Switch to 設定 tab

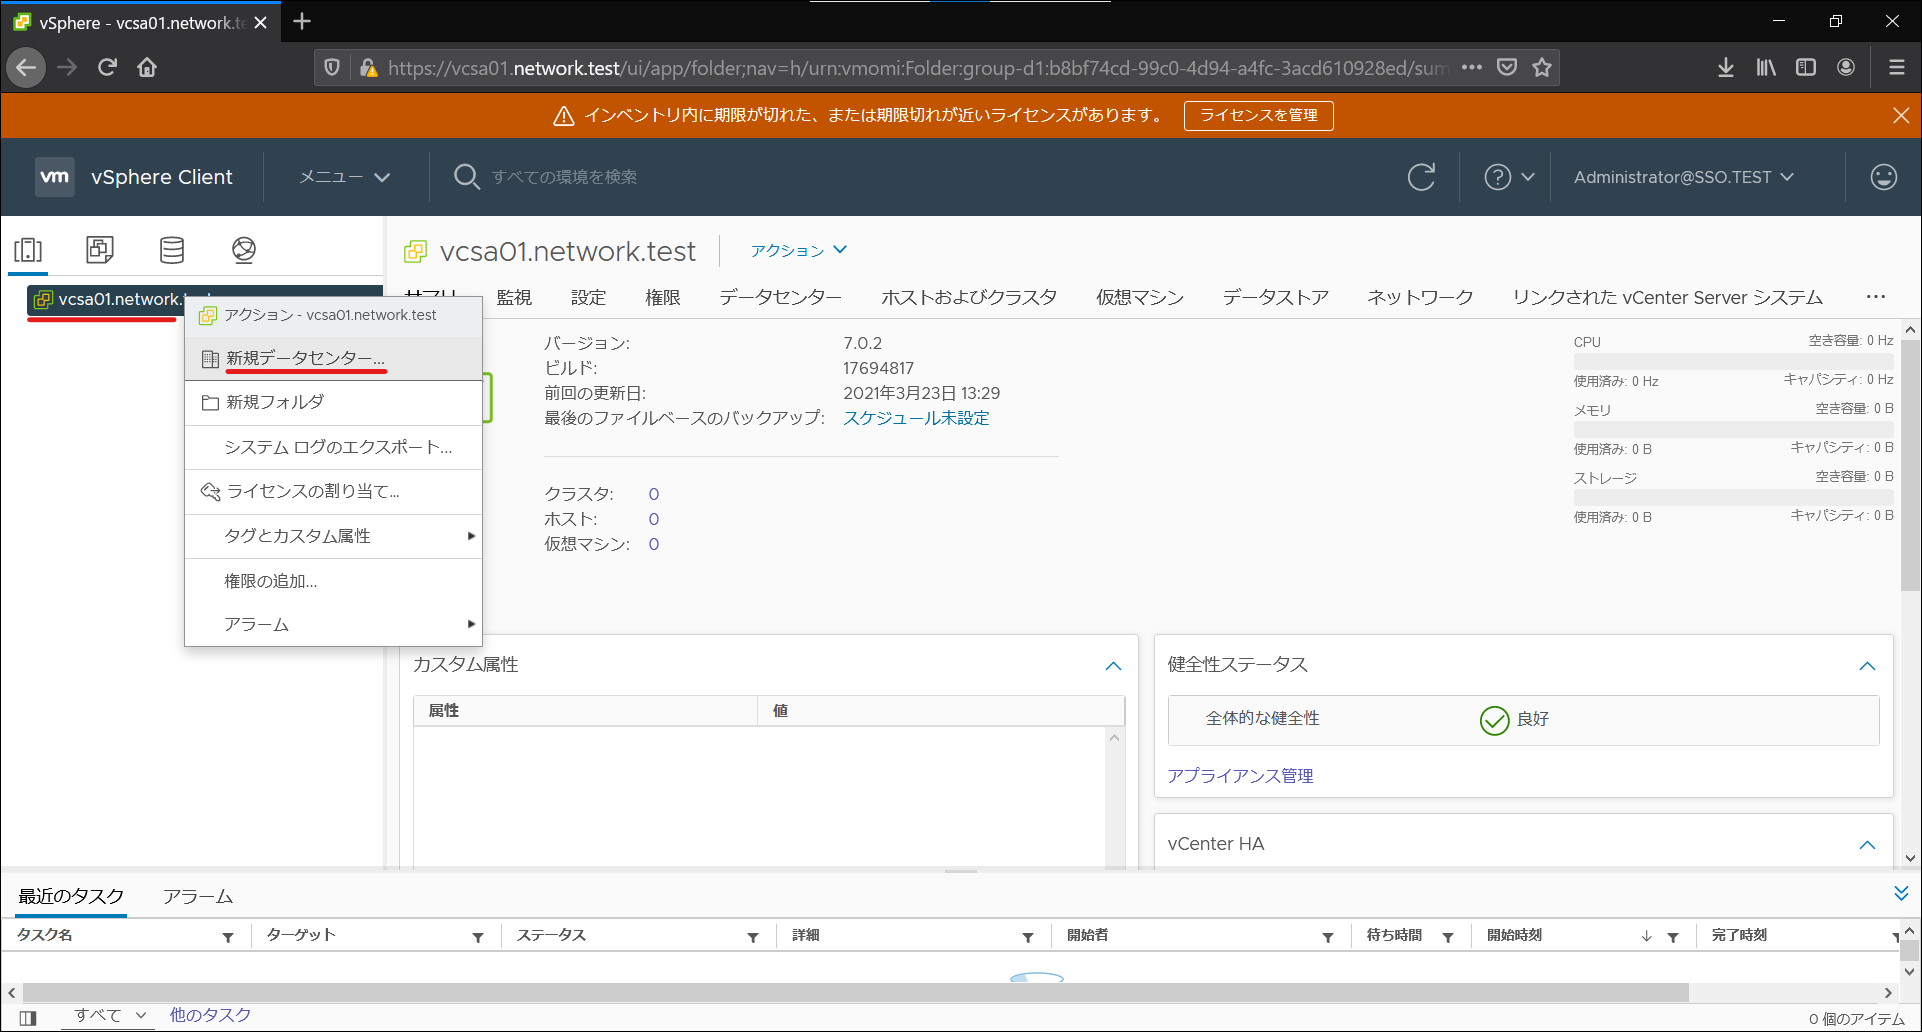588,297
